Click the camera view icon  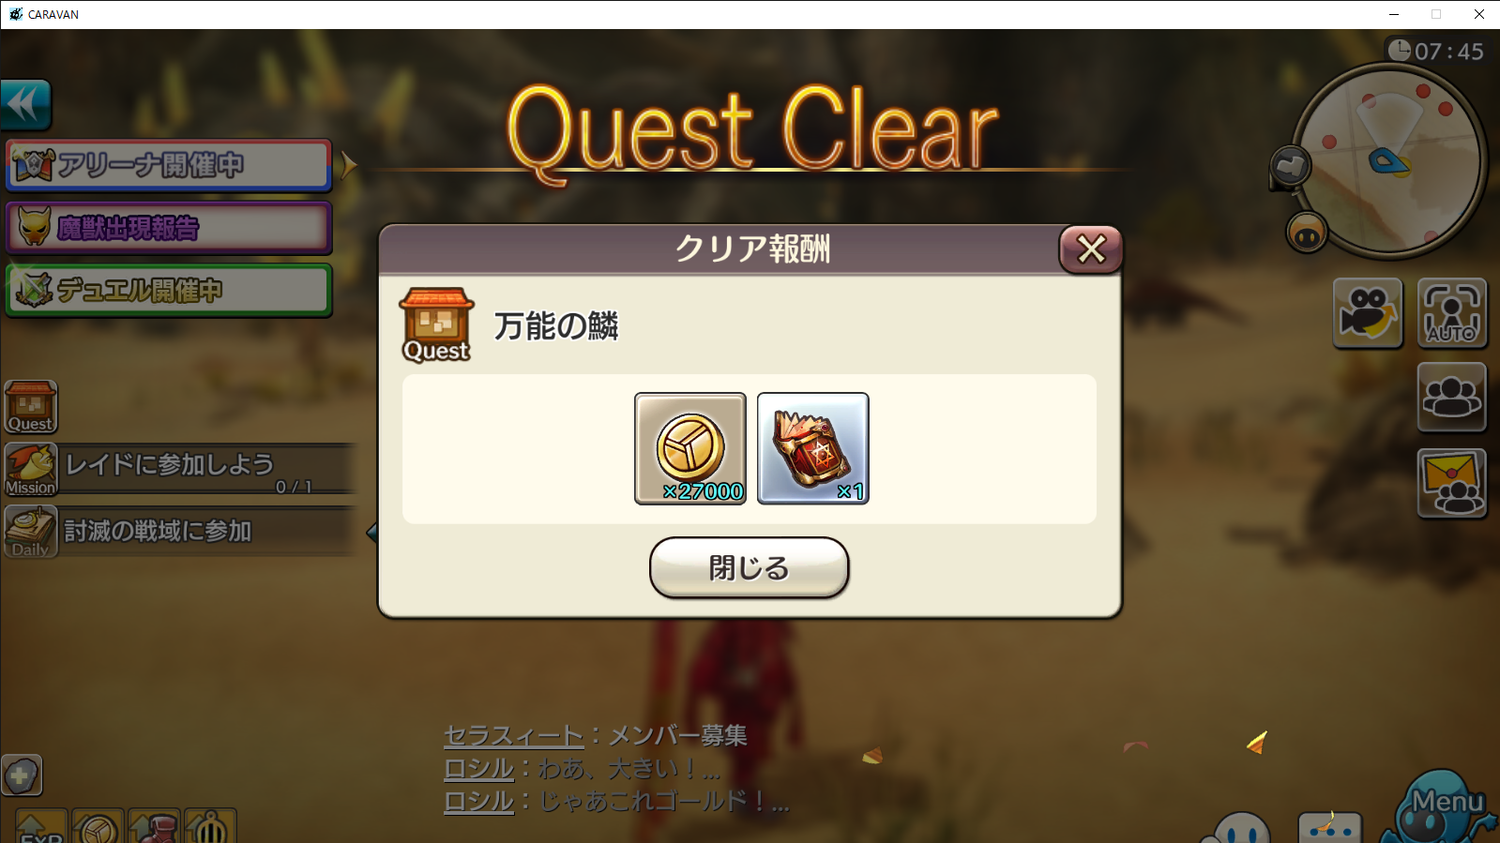tap(1368, 314)
